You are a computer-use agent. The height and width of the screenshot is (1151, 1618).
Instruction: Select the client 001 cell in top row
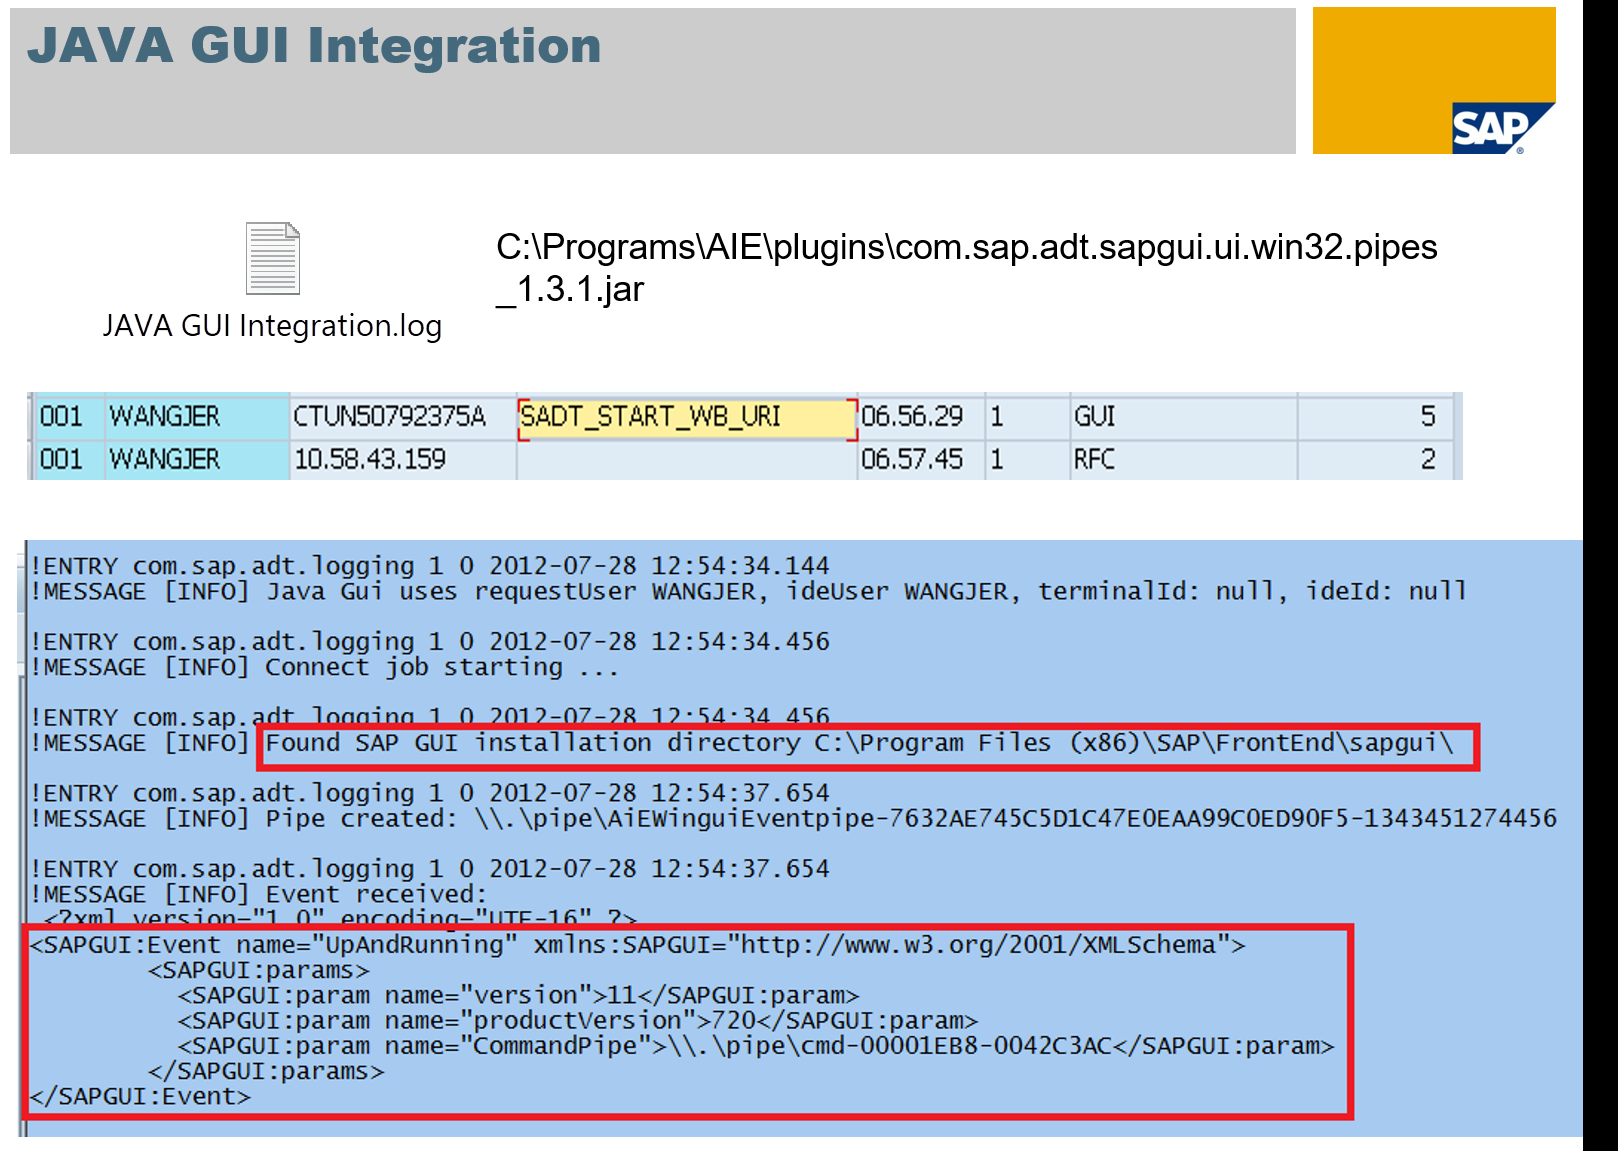tap(64, 417)
